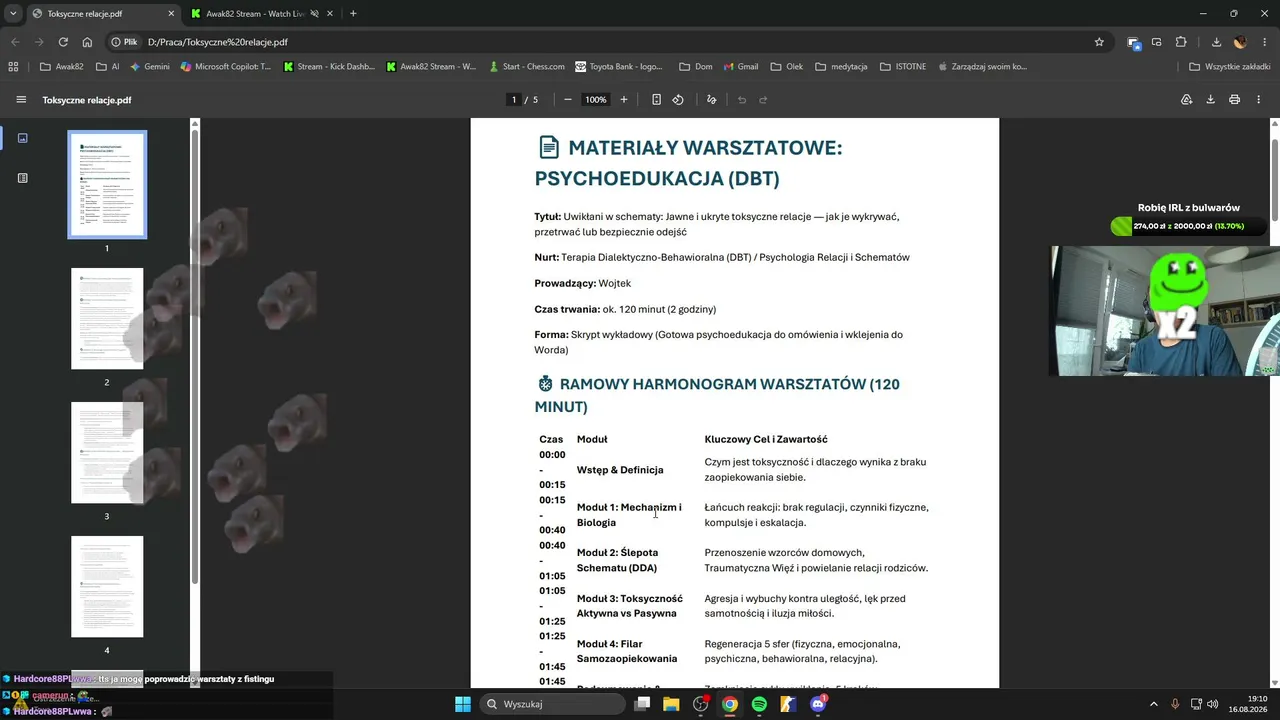Click the address bar with file path
1280x720 pixels.
click(x=600, y=42)
